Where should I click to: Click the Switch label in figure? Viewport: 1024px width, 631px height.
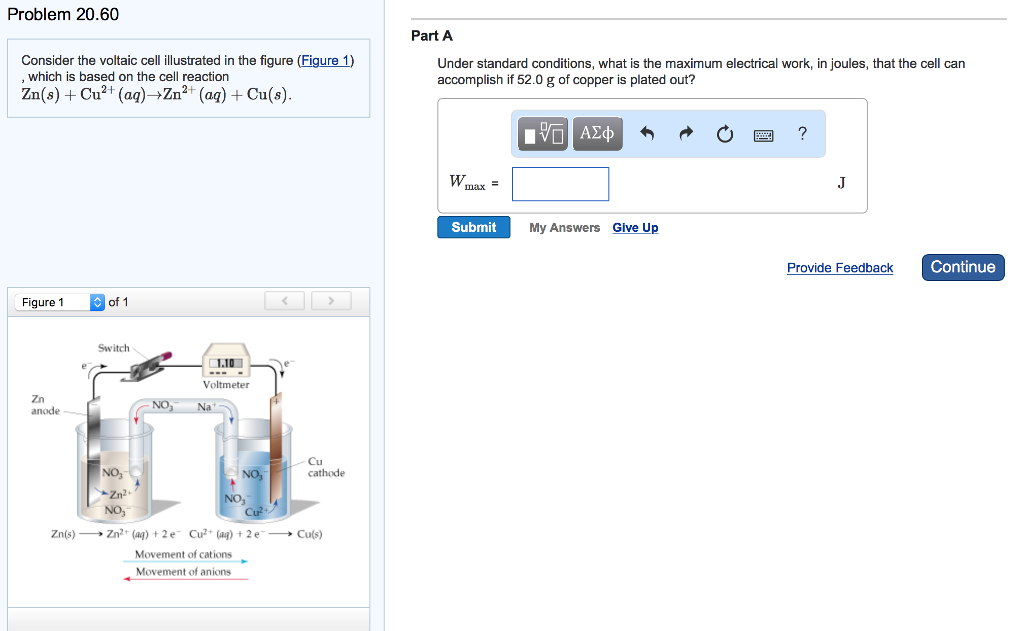114,348
